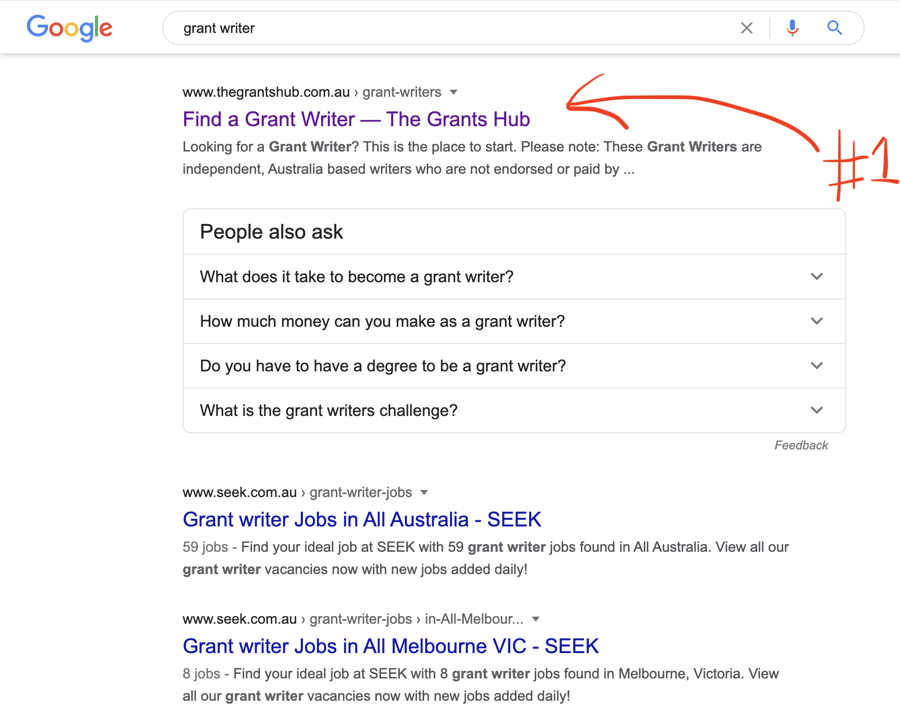Viewport: 900px width, 722px height.
Task: Click the blue search magnifier icon
Action: (x=834, y=28)
